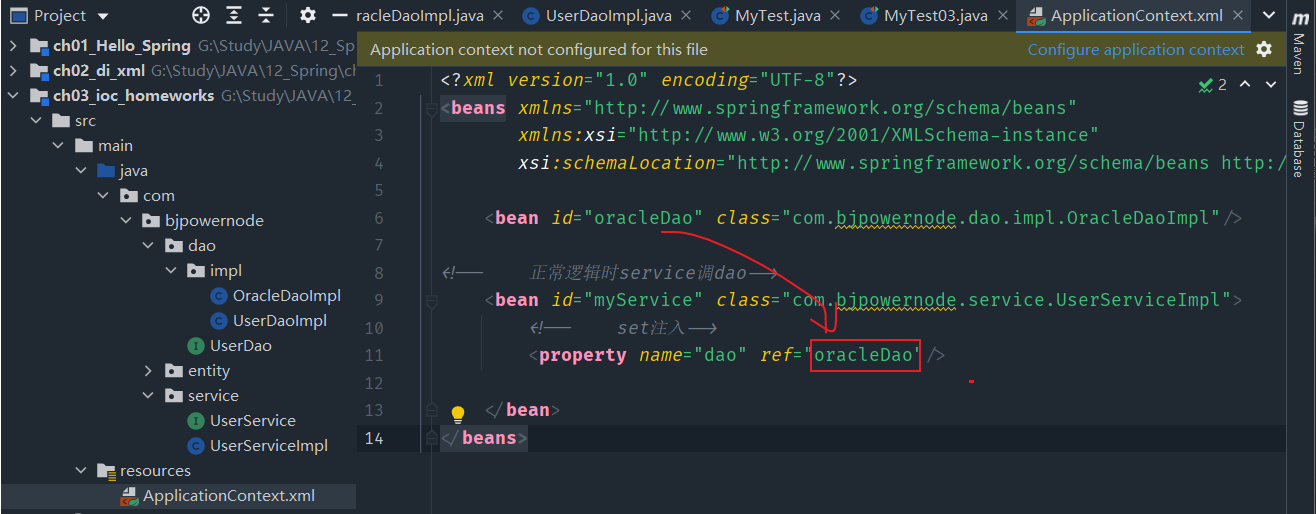Open the Database tool window

coord(1299,138)
